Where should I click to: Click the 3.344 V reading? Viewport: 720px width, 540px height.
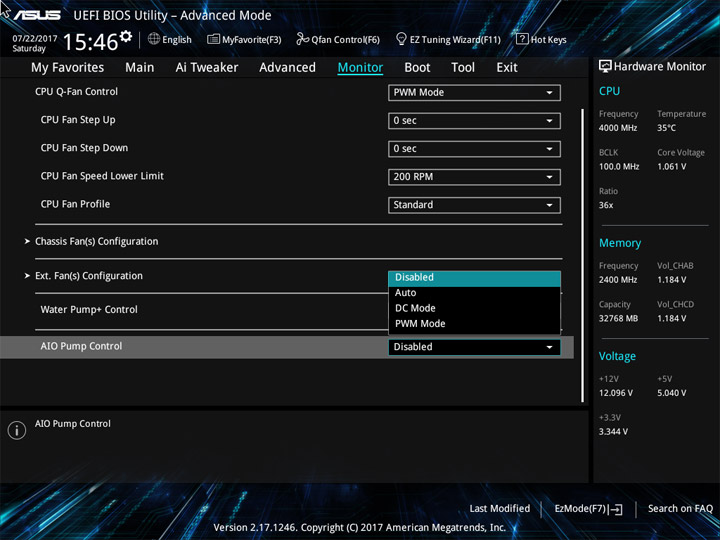click(613, 432)
